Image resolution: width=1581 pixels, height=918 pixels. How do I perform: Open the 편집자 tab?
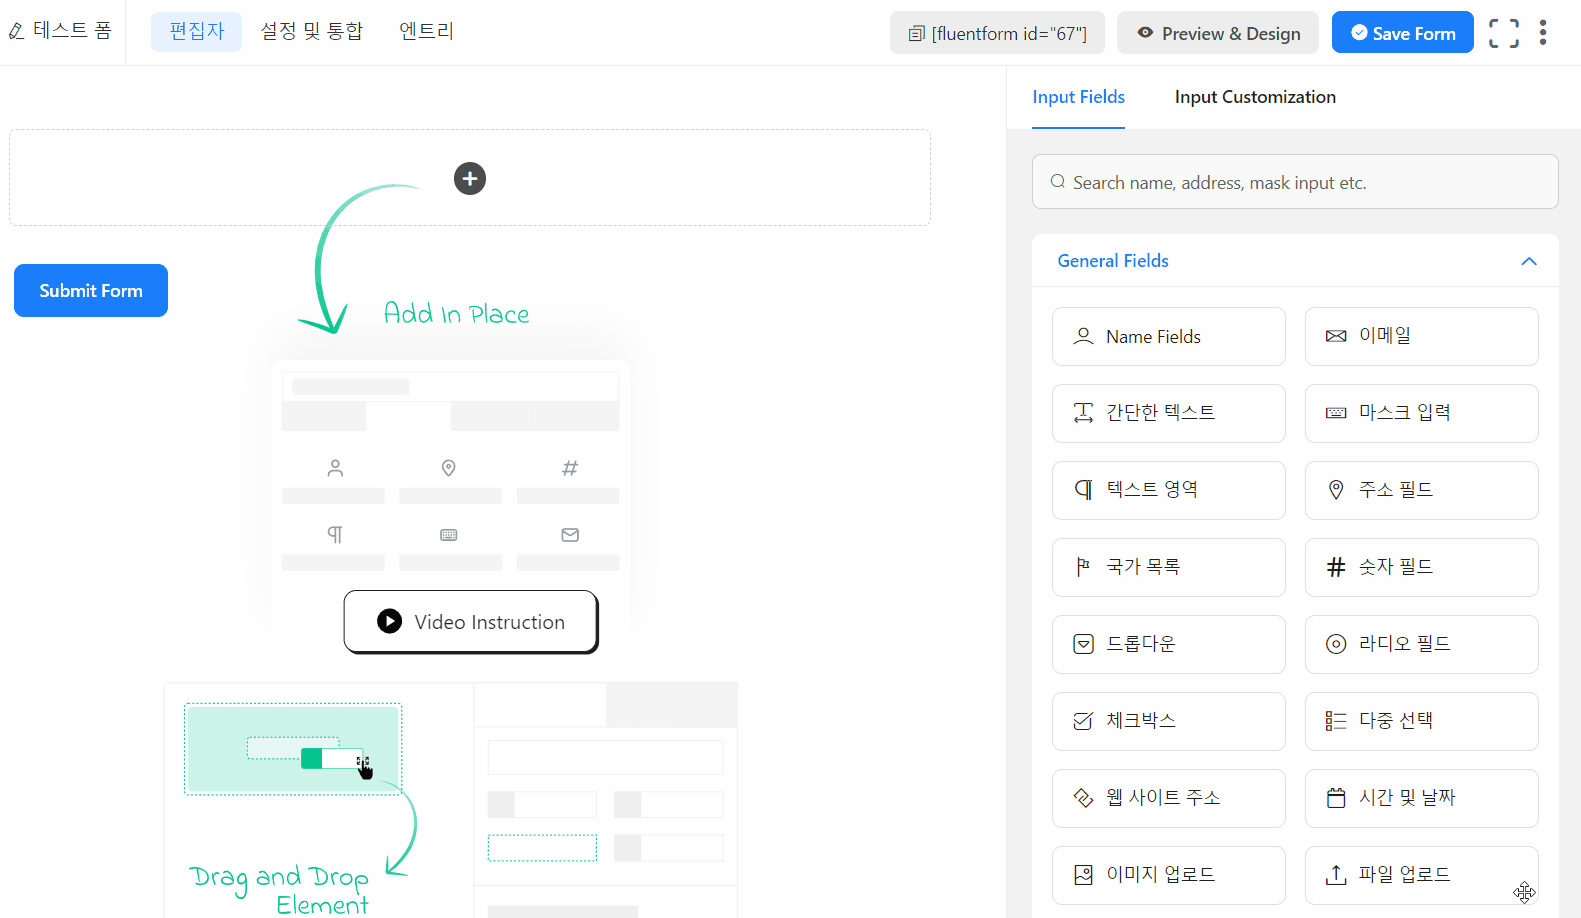196,32
